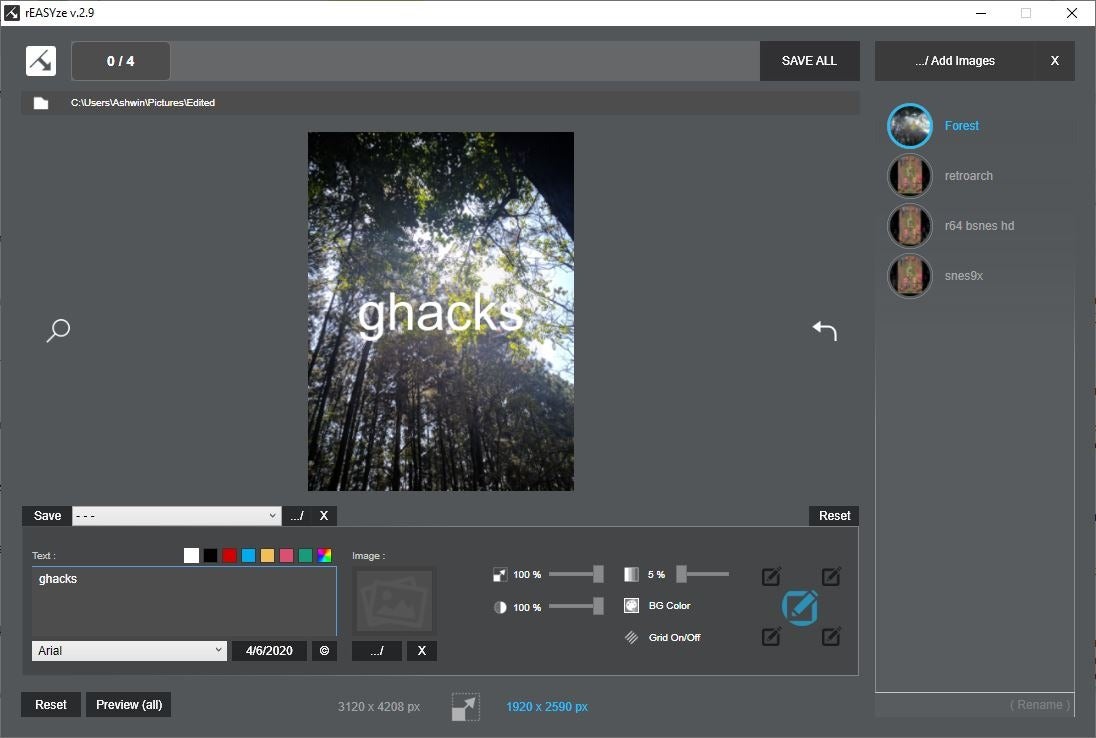Click the Save preset button

(x=48, y=516)
